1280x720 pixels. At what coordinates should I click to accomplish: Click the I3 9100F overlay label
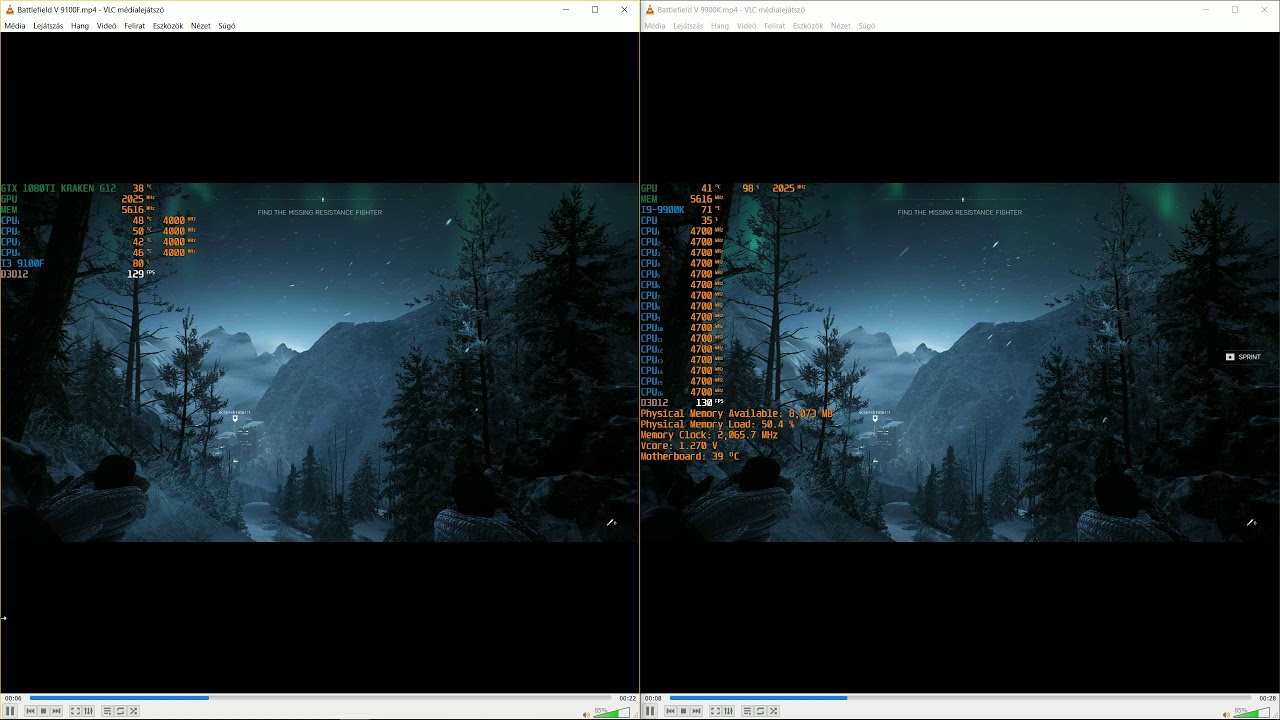(22, 263)
